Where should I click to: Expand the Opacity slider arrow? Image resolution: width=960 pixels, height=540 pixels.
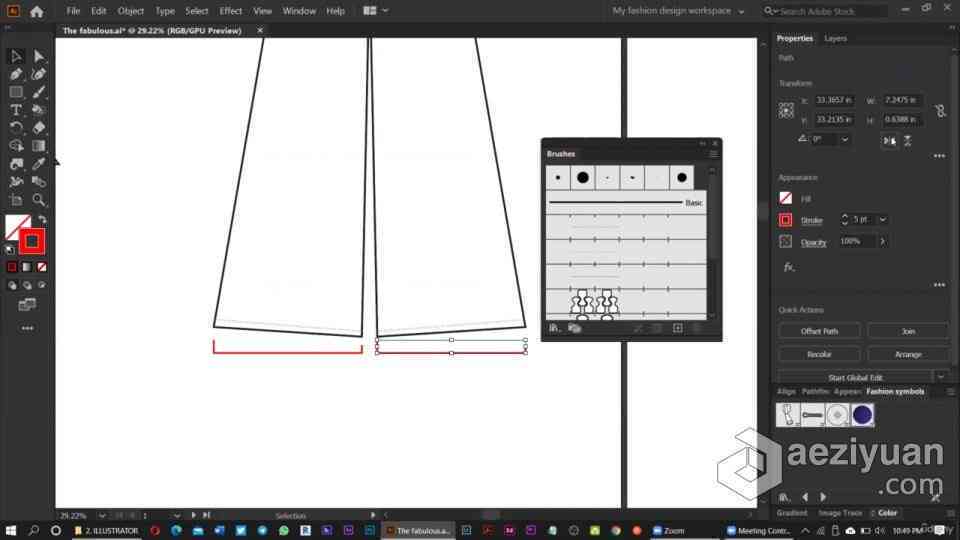pos(882,241)
